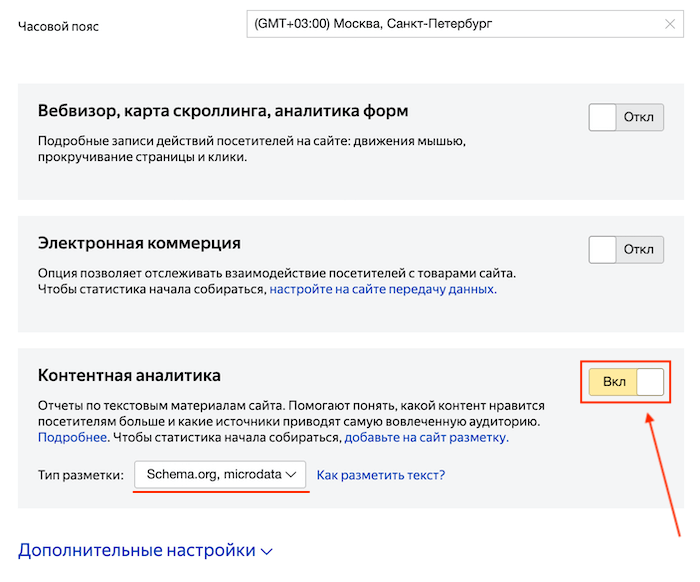The image size is (700, 582).
Task: Open the 'настройте на сайте передачу данных' link
Action: (382, 289)
